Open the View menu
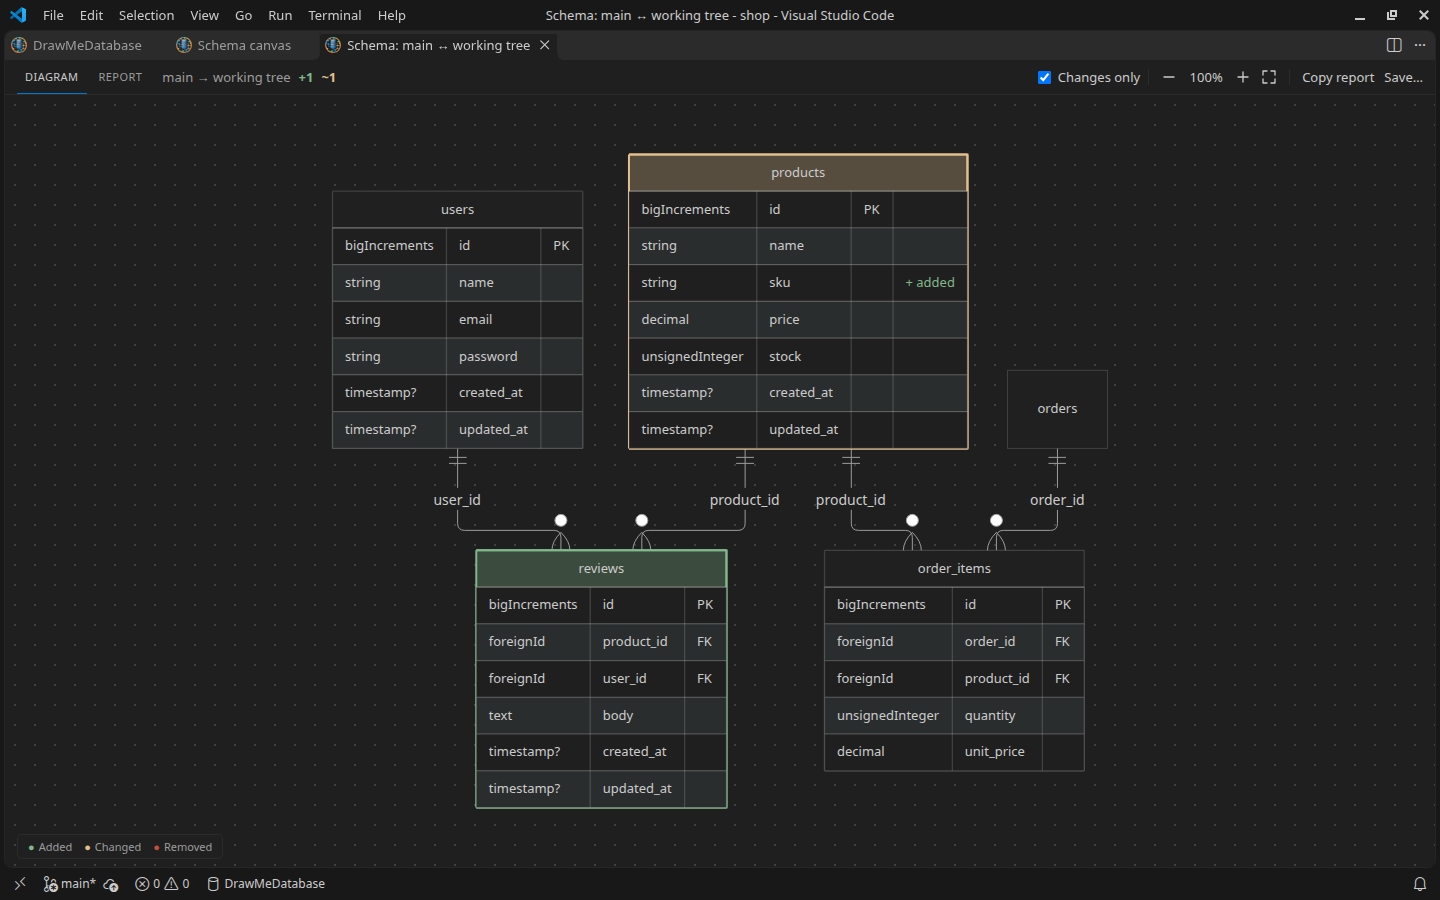Screen dimensions: 1440x900 (x=204, y=15)
